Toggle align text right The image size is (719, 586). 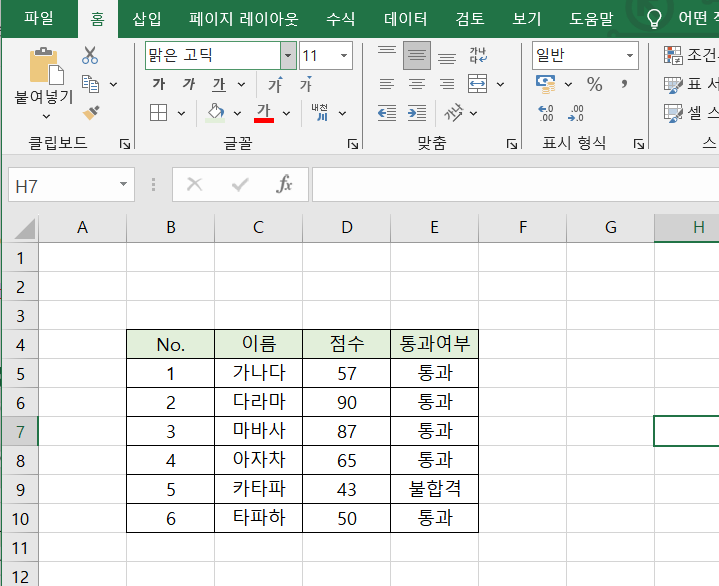point(447,84)
